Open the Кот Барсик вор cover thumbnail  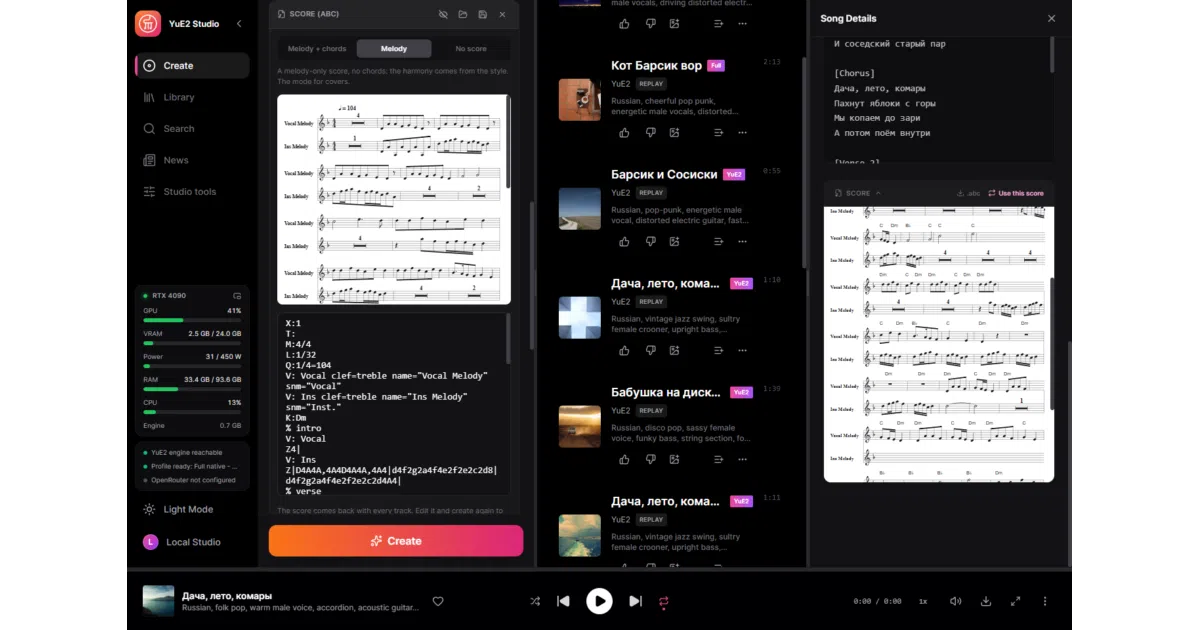580,100
